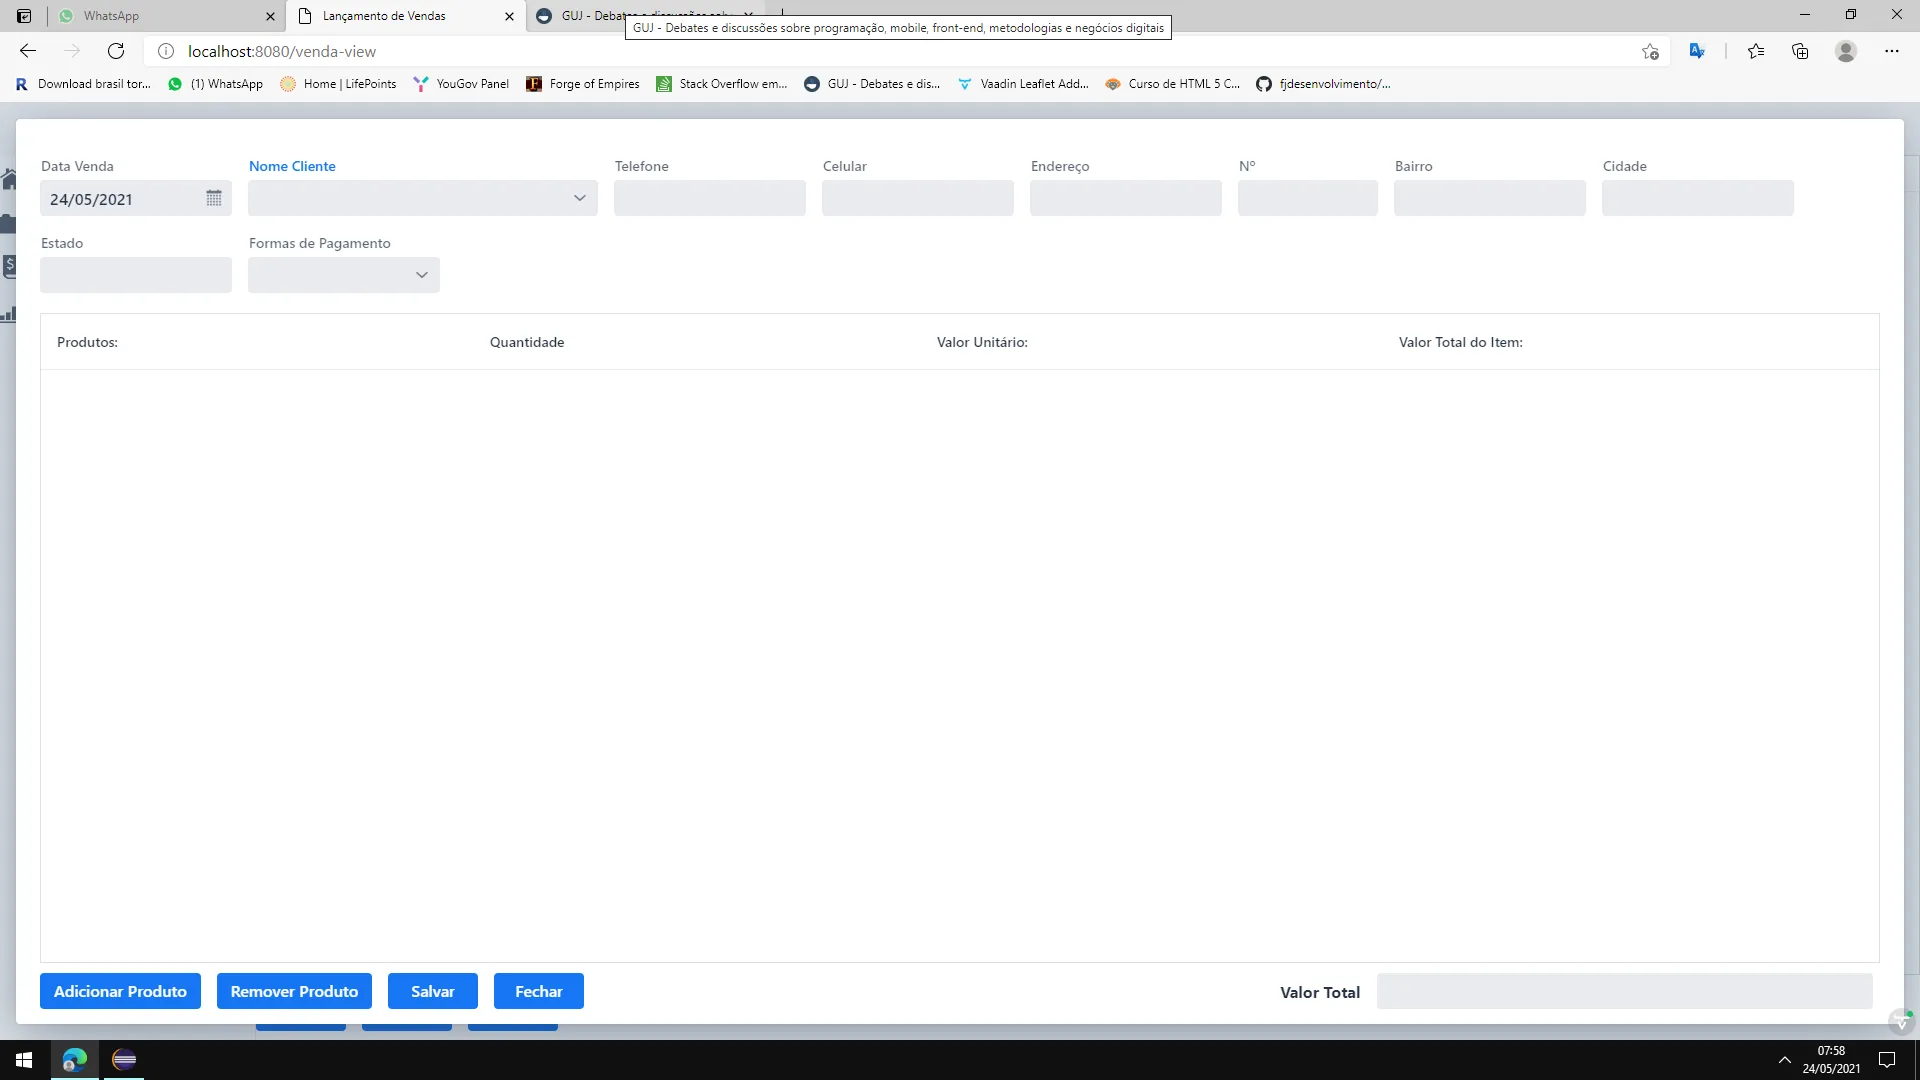Open Edge settings ellipsis menu

(x=1891, y=51)
